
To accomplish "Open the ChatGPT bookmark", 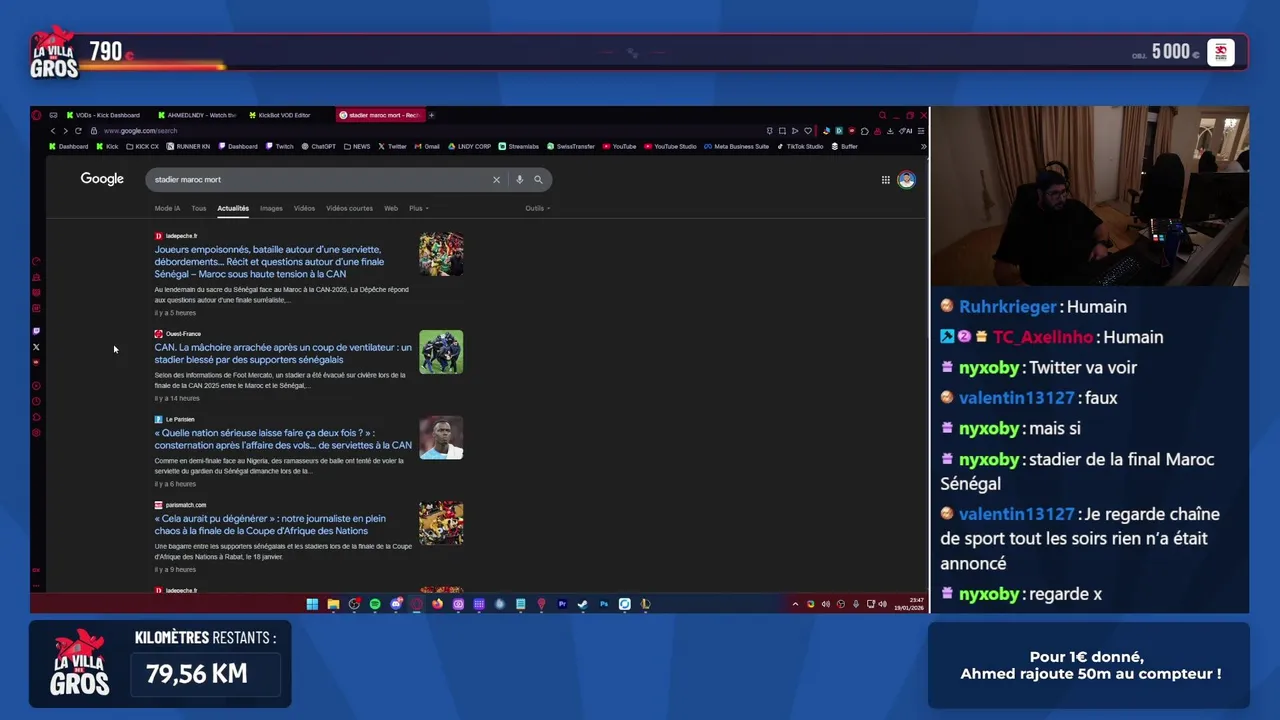I will 318,146.
